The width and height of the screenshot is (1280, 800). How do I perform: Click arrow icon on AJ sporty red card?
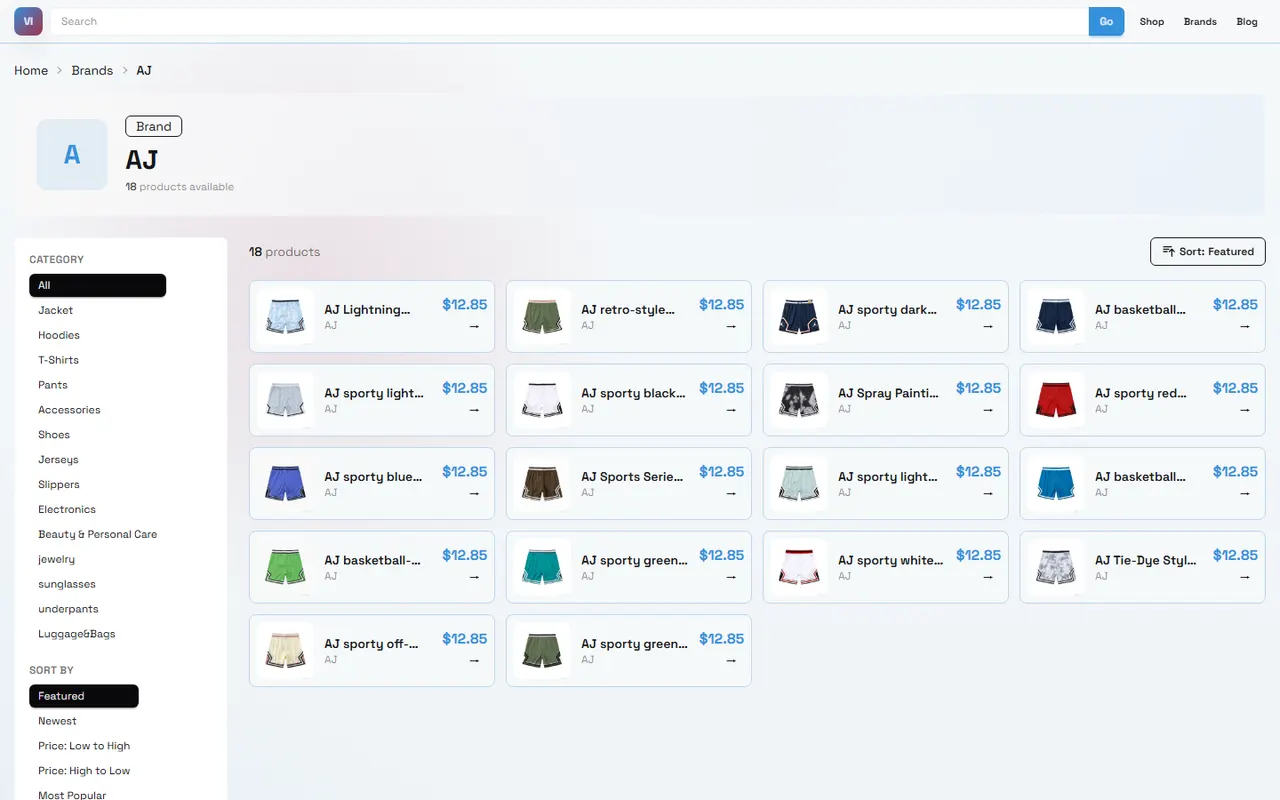(x=1245, y=410)
